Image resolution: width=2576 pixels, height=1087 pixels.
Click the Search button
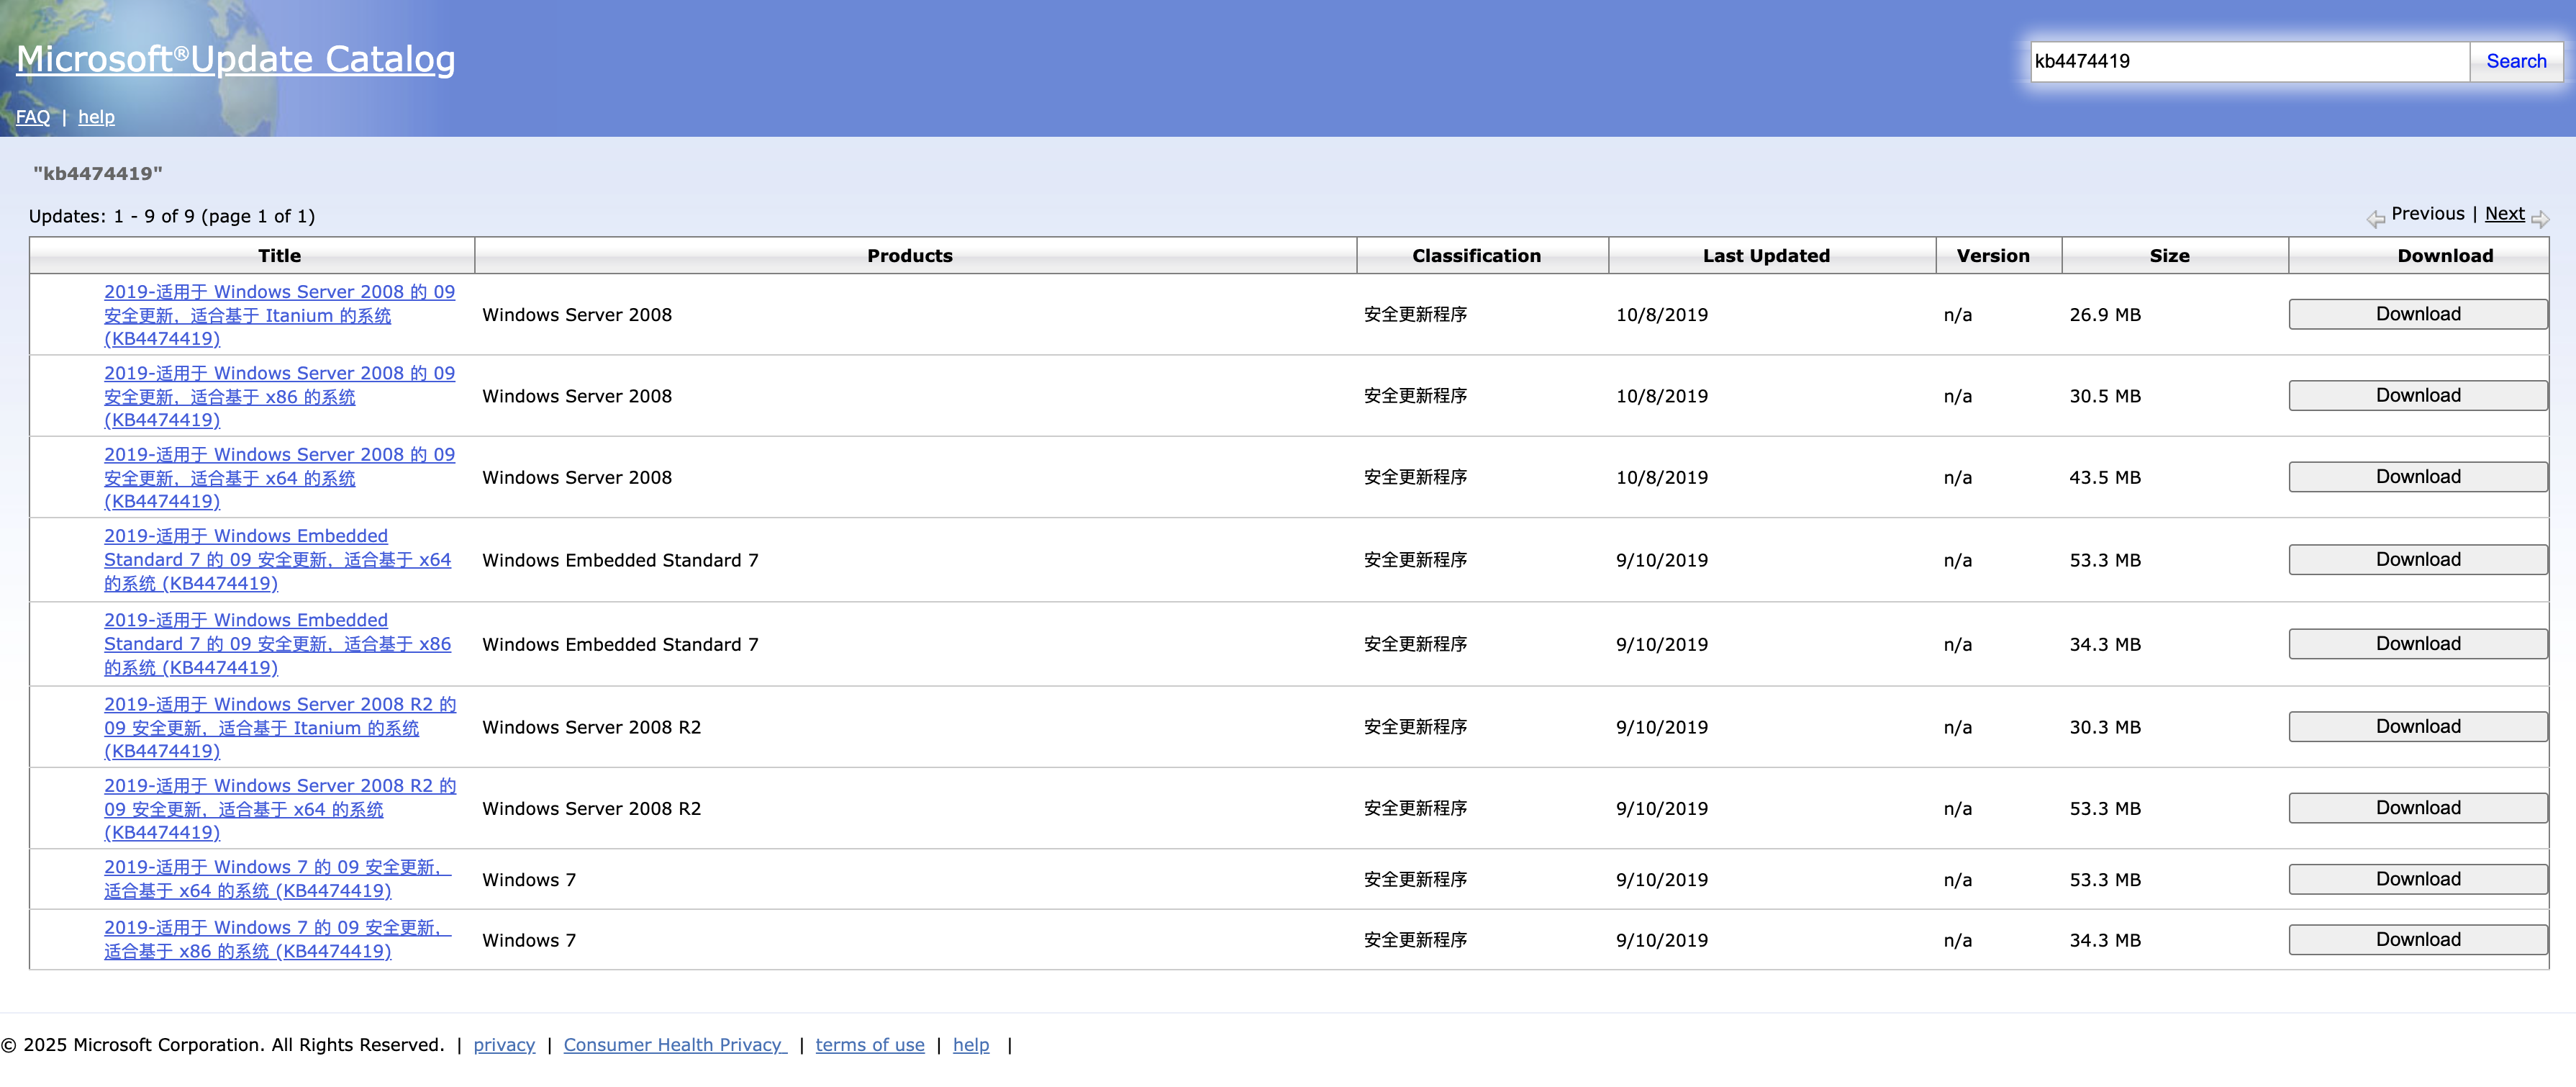(x=2515, y=62)
